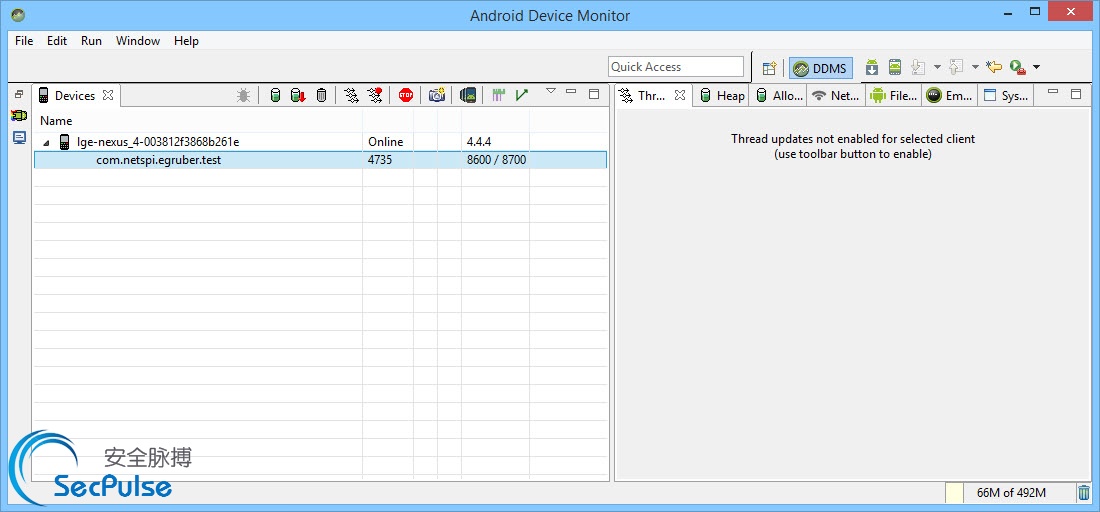The width and height of the screenshot is (1100, 512).
Task: Click the Debug selected process bug icon
Action: (243, 95)
